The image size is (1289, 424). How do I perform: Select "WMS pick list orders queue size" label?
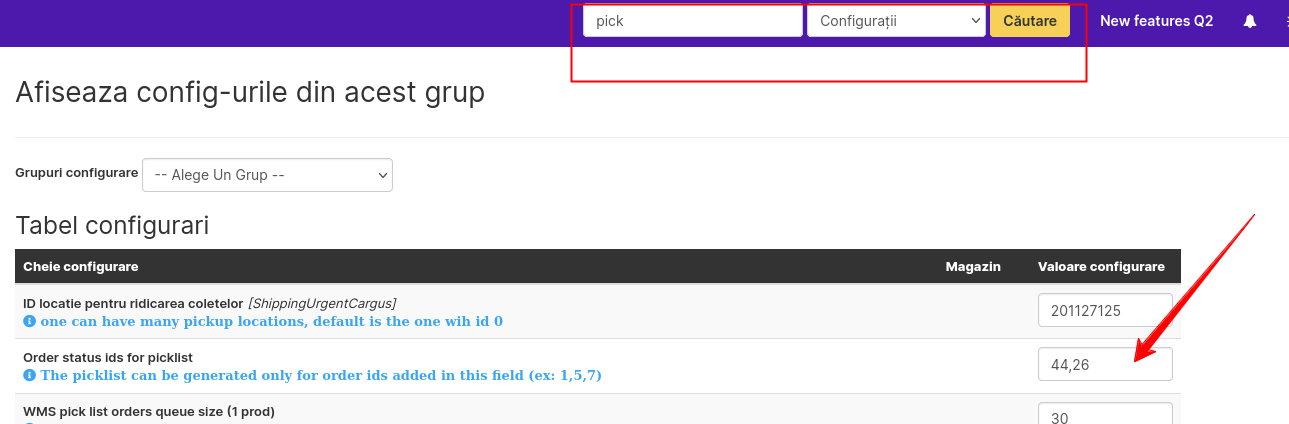(x=149, y=411)
